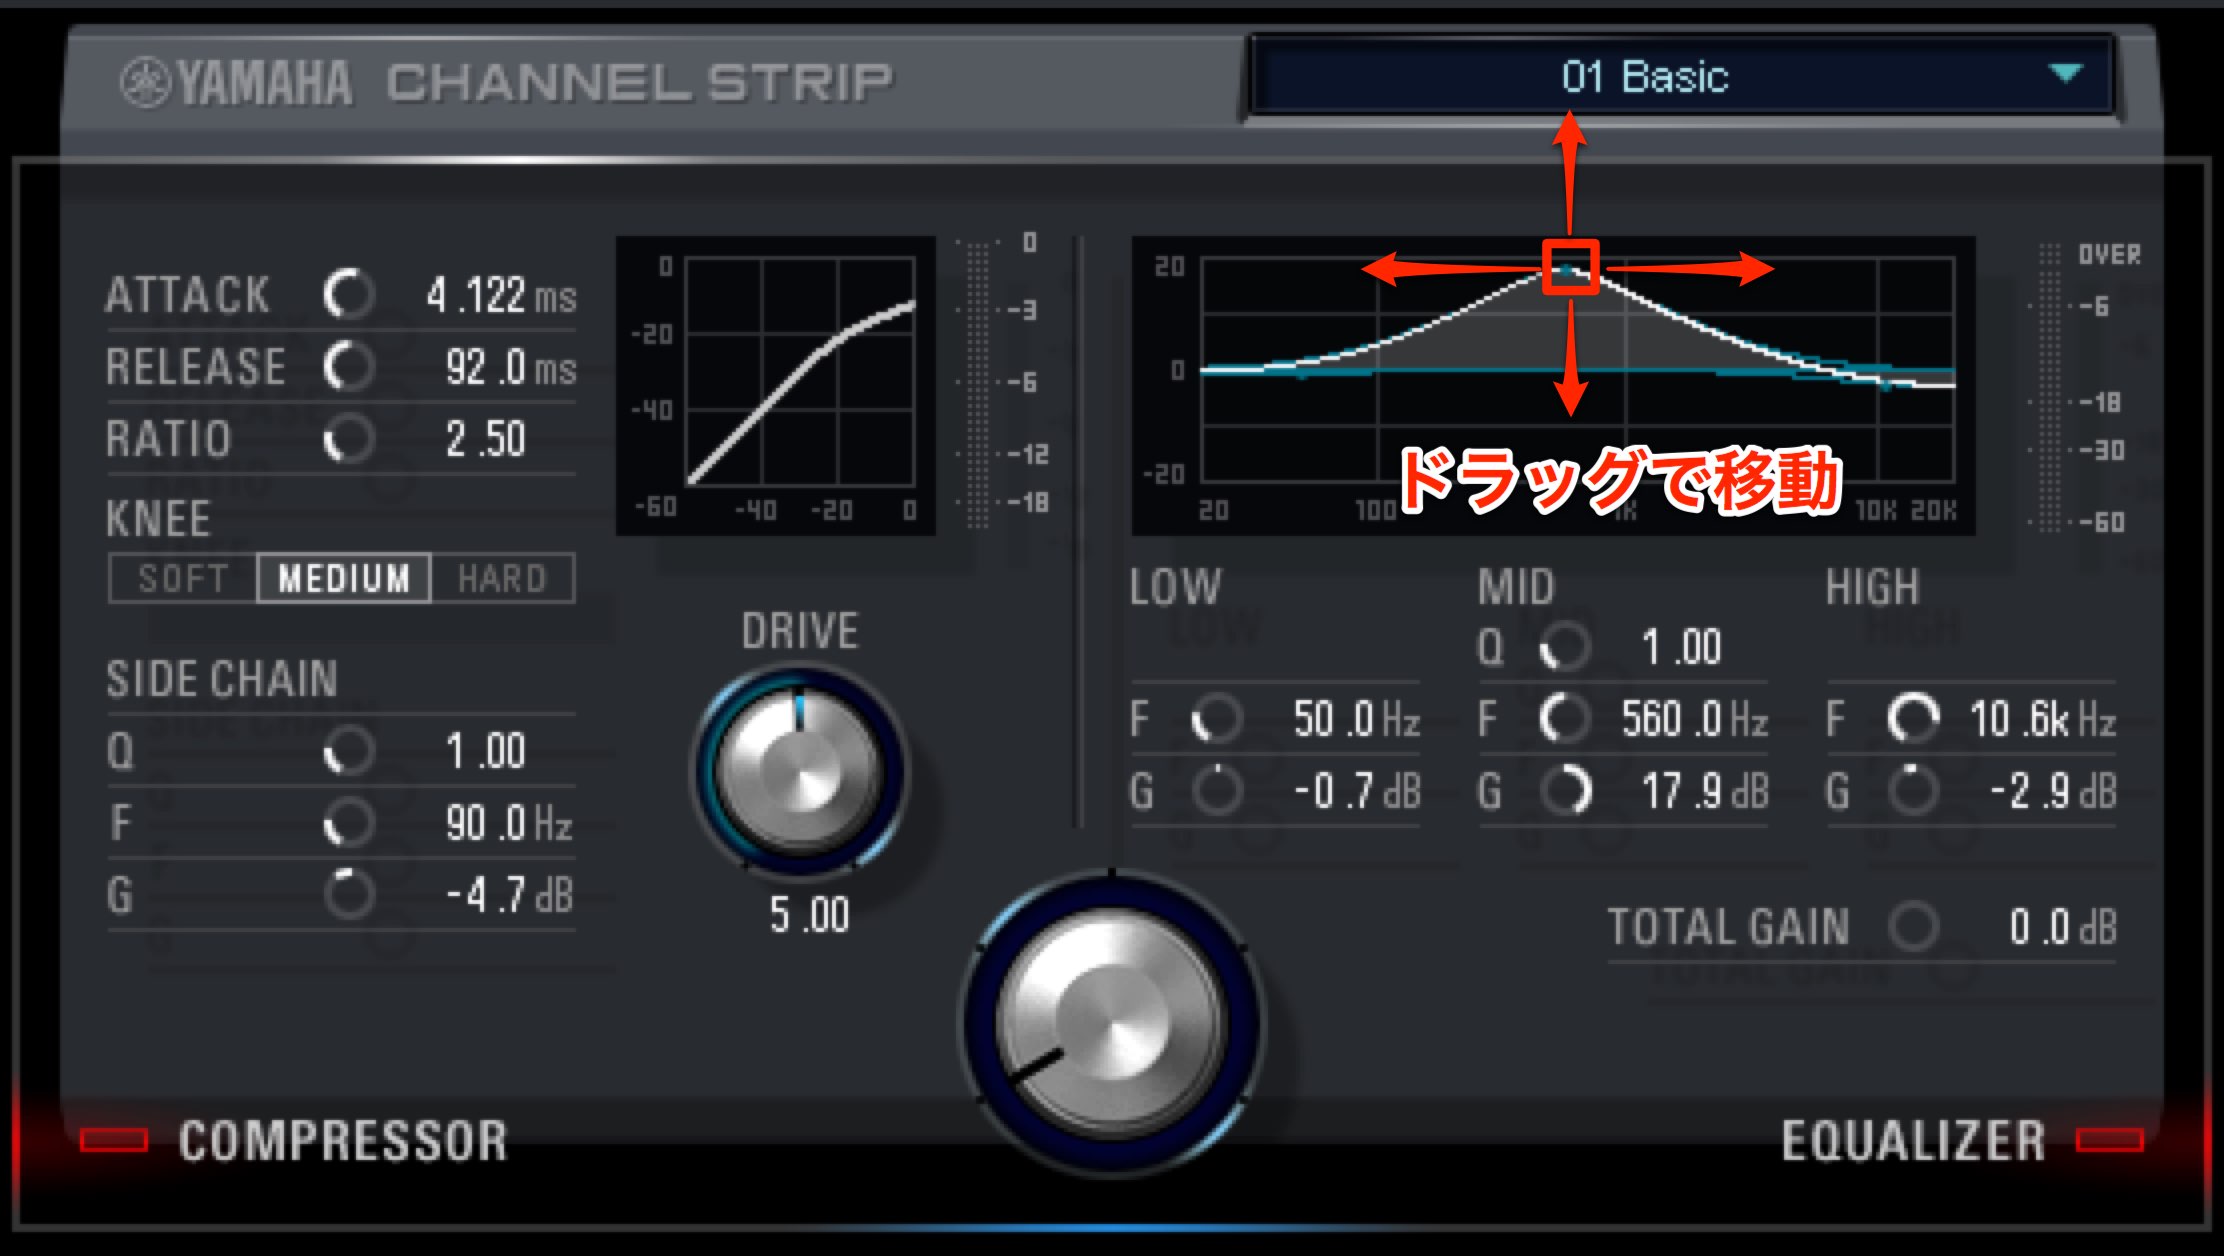The image size is (2224, 1256).
Task: Click the MID band G knob
Action: click(1565, 791)
